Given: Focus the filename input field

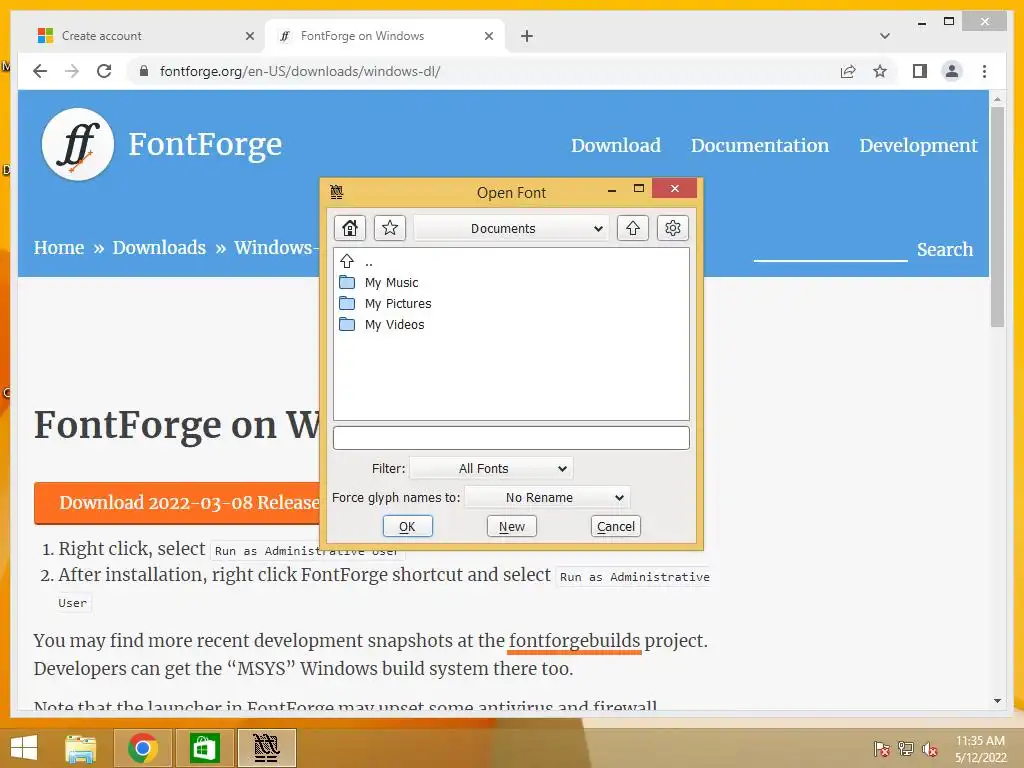Looking at the screenshot, I should (511, 438).
